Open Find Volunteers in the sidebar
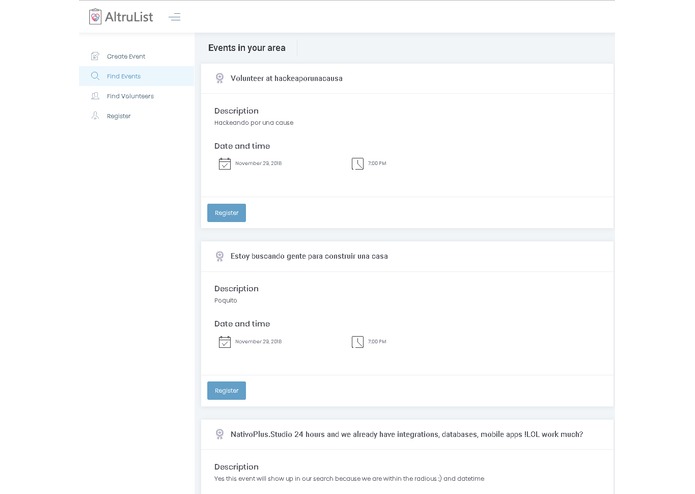Viewport: 695px width, 494px height. [x=137, y=96]
